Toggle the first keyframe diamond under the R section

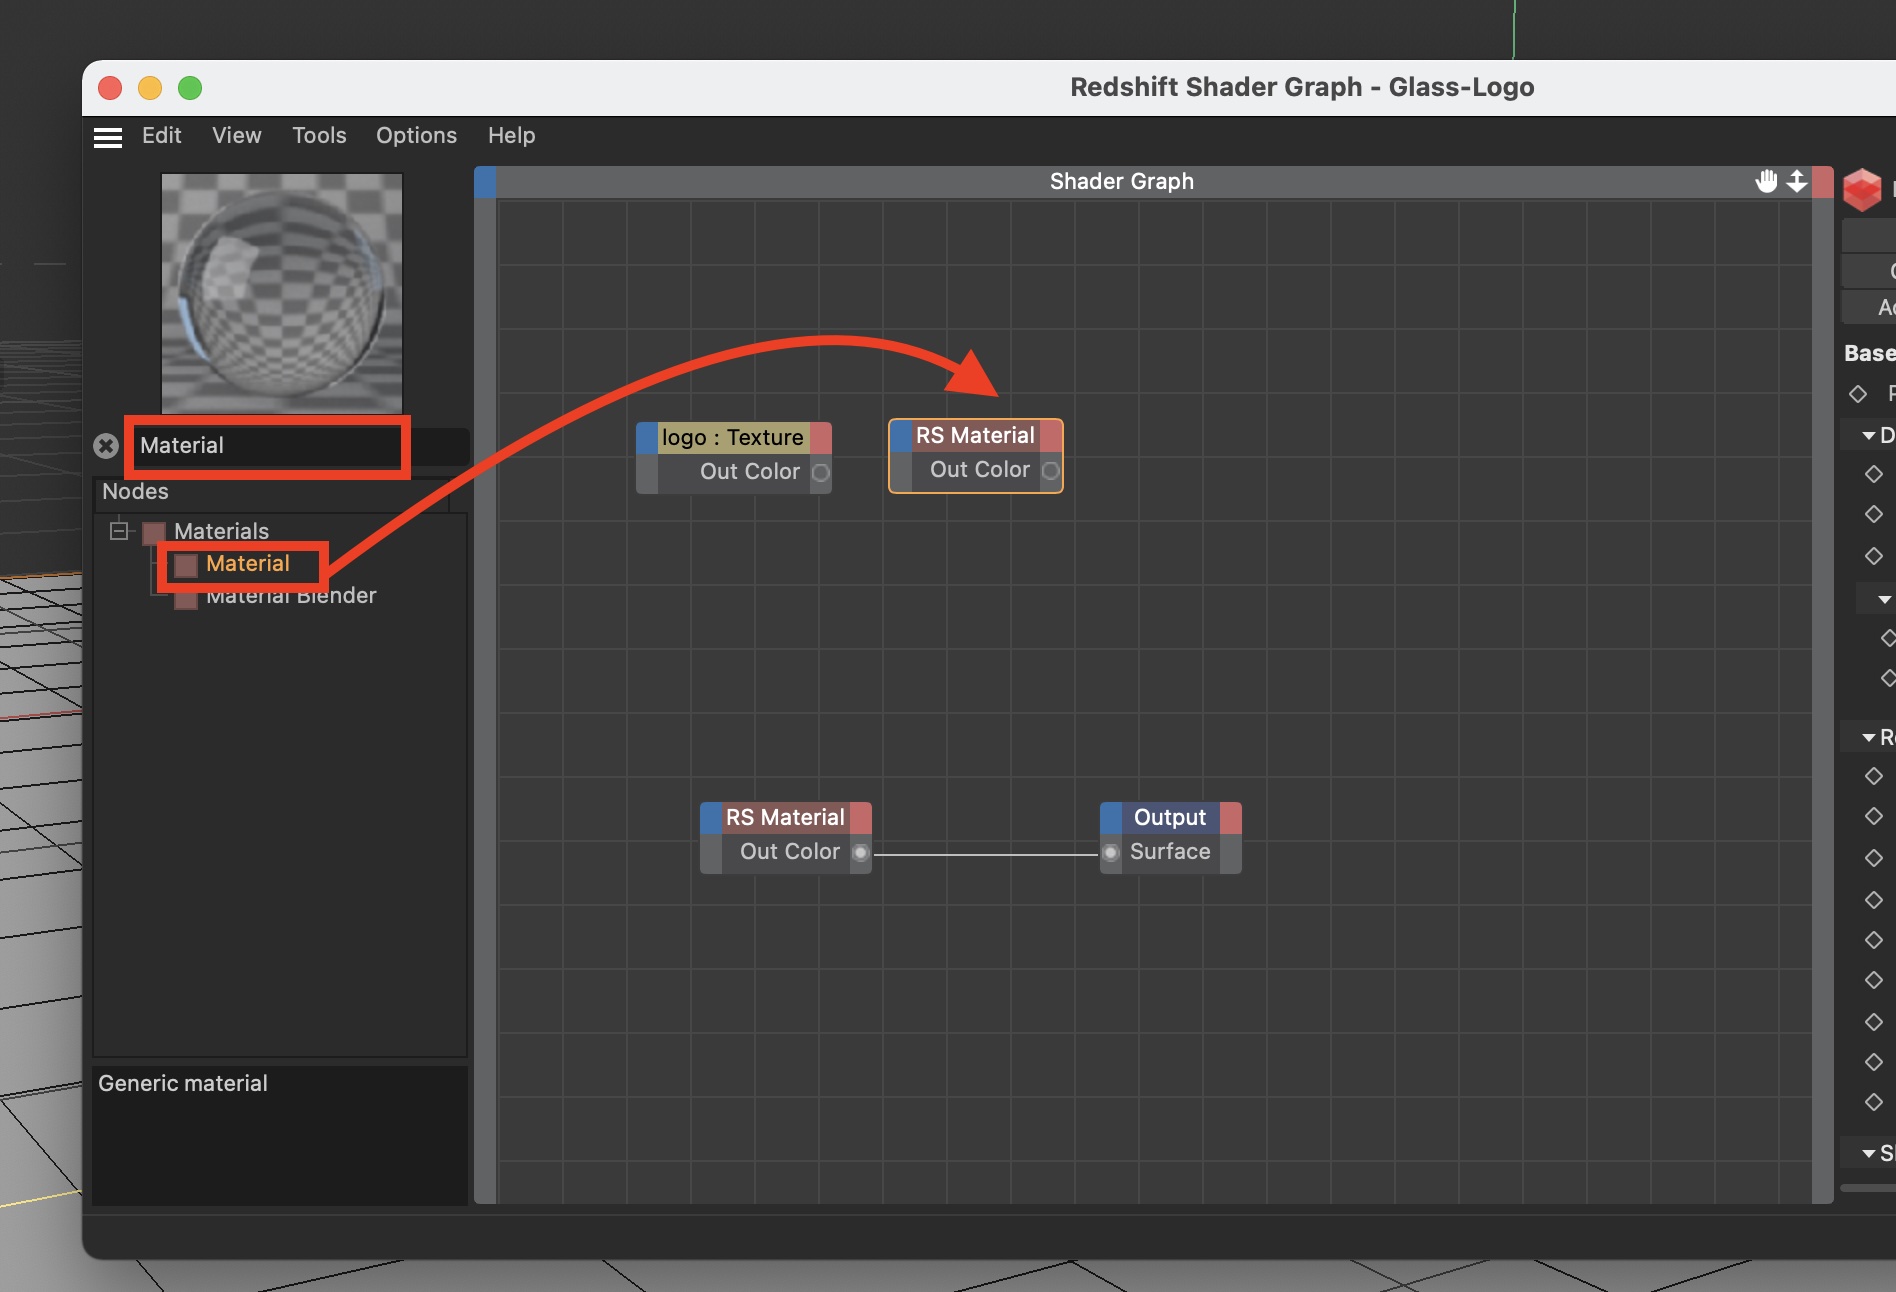[x=1873, y=776]
